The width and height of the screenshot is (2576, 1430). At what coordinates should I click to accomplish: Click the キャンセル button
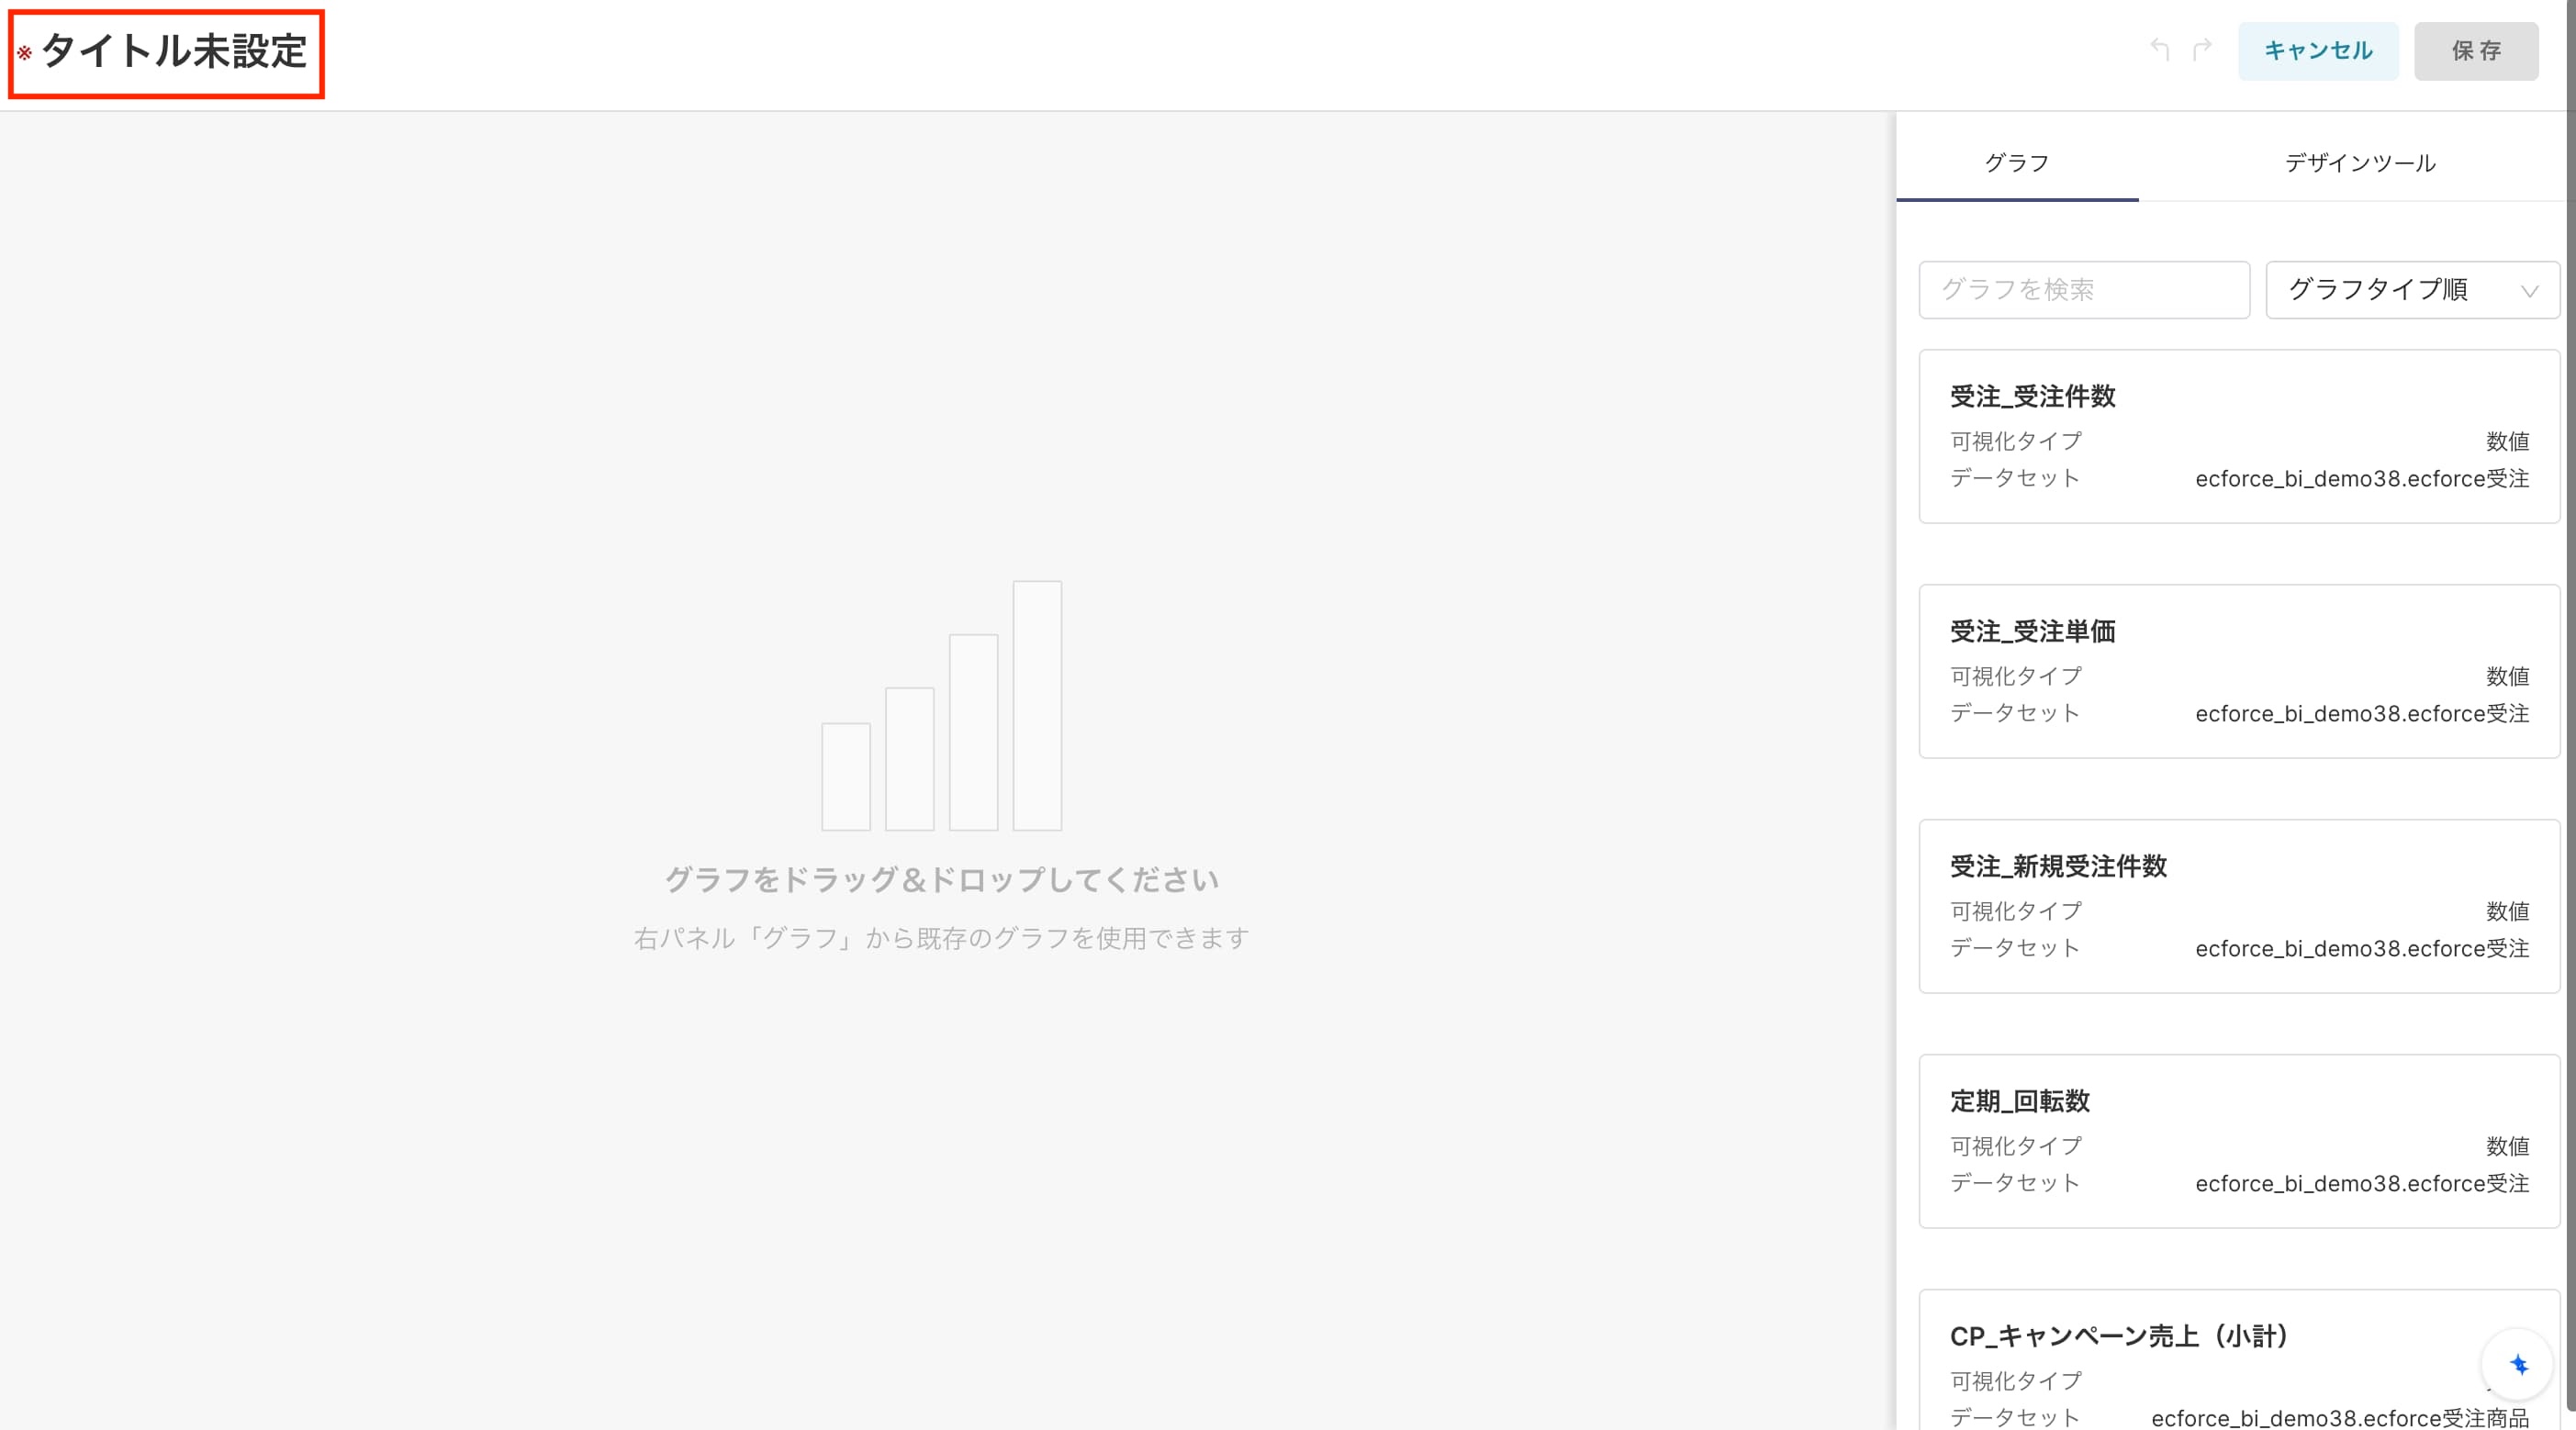coord(2317,51)
